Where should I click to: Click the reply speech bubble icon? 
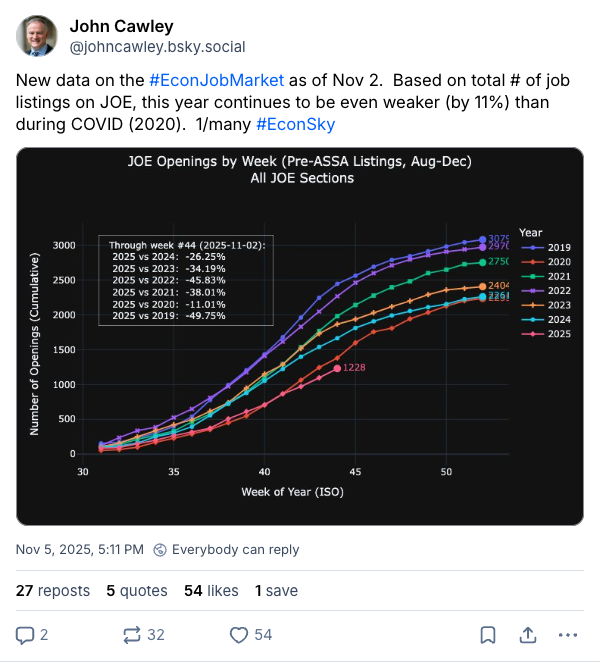tap(26, 634)
